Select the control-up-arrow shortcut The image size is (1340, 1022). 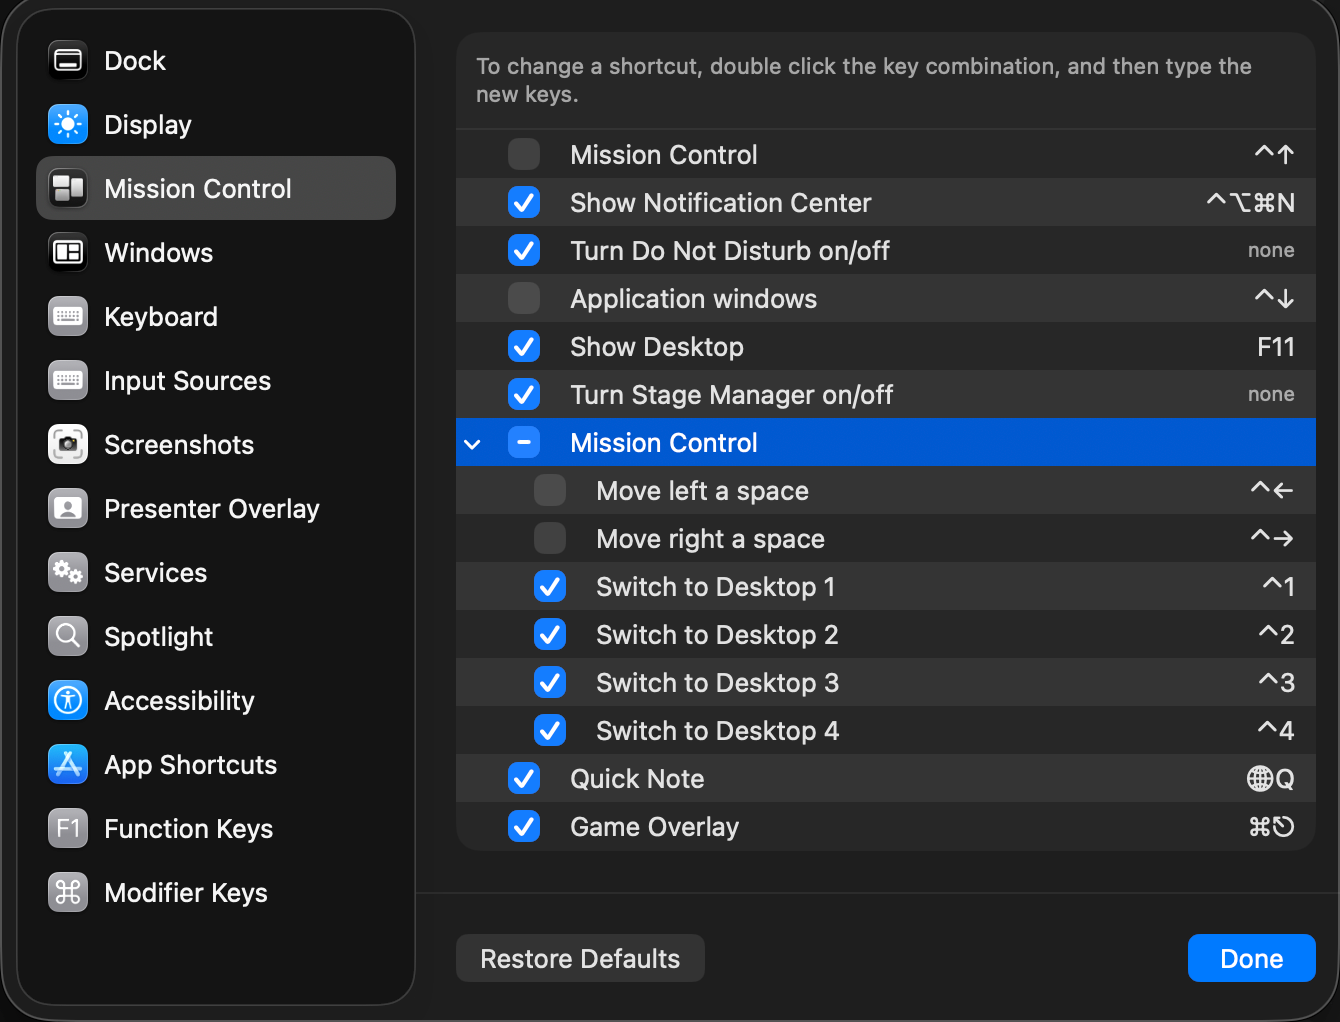click(x=1275, y=154)
